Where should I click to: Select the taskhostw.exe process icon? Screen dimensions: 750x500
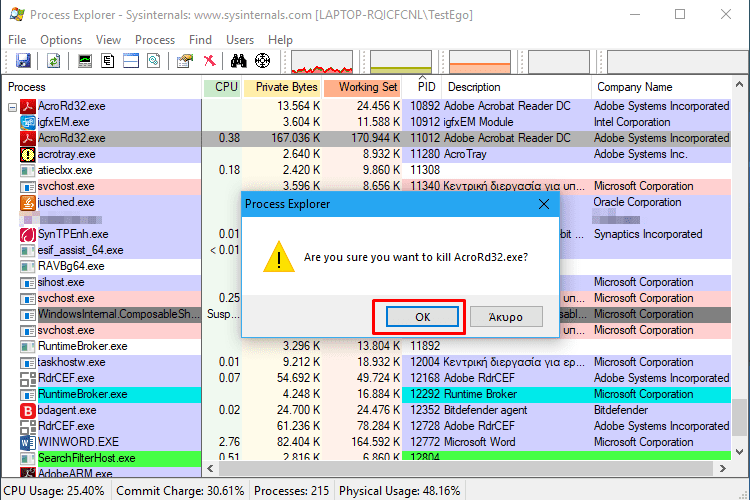(x=28, y=363)
